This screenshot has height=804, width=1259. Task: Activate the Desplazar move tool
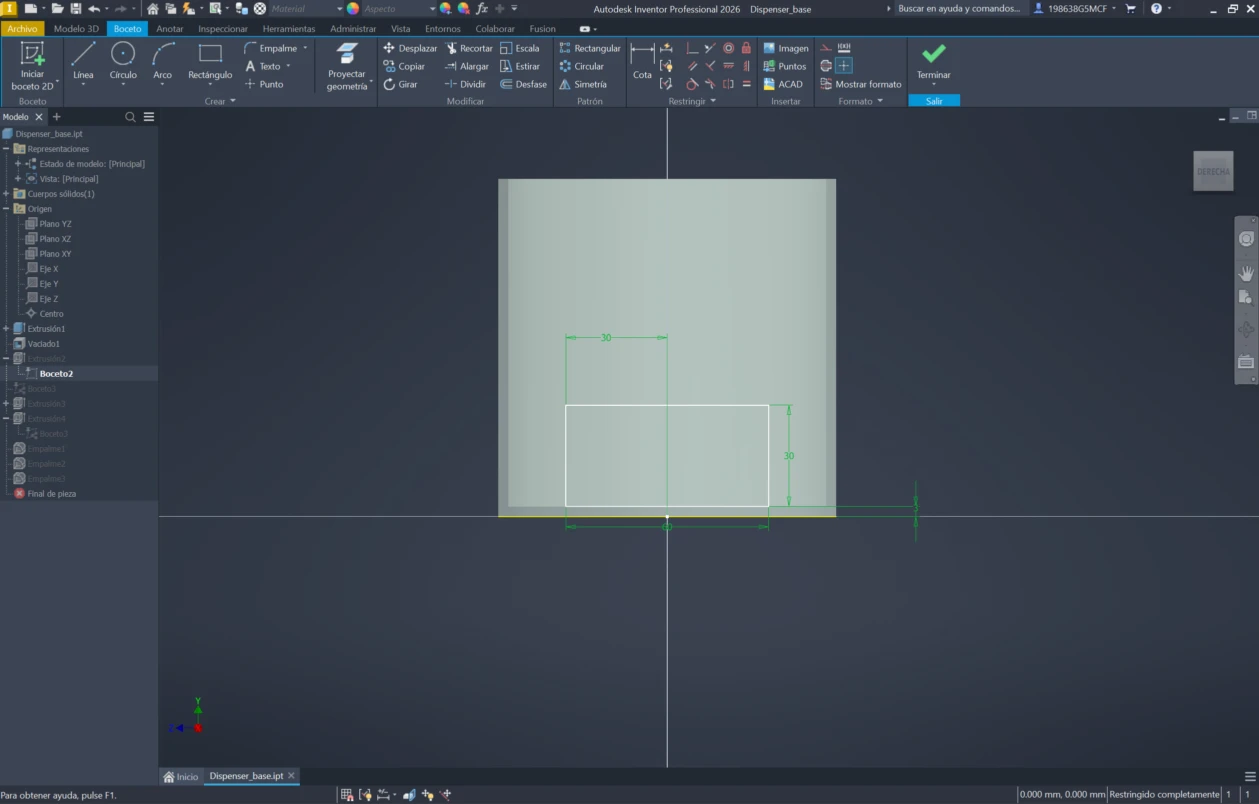[x=410, y=48]
